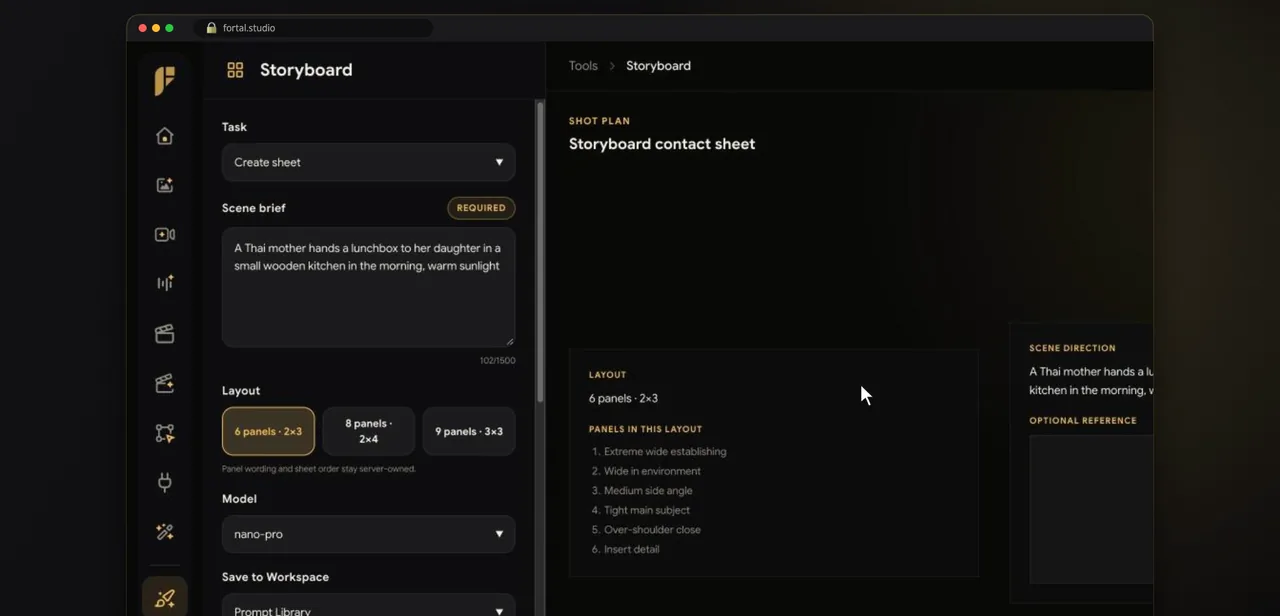Open the audio waveform tool icon
The width and height of the screenshot is (1280, 616).
click(x=165, y=283)
